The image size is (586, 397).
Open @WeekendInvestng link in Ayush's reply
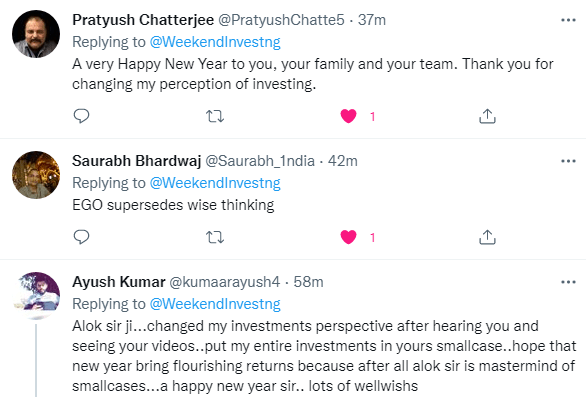point(215,304)
